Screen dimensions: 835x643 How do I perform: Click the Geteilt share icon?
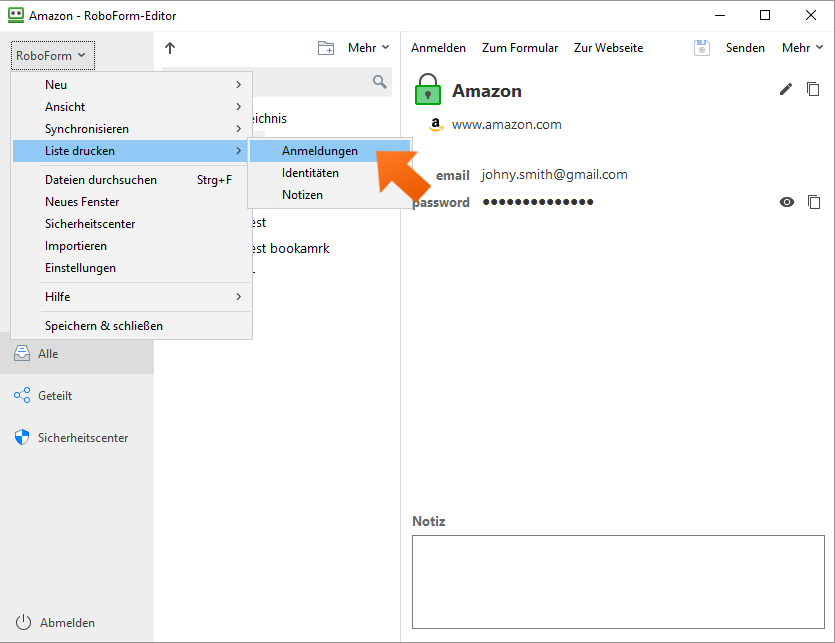[x=22, y=395]
